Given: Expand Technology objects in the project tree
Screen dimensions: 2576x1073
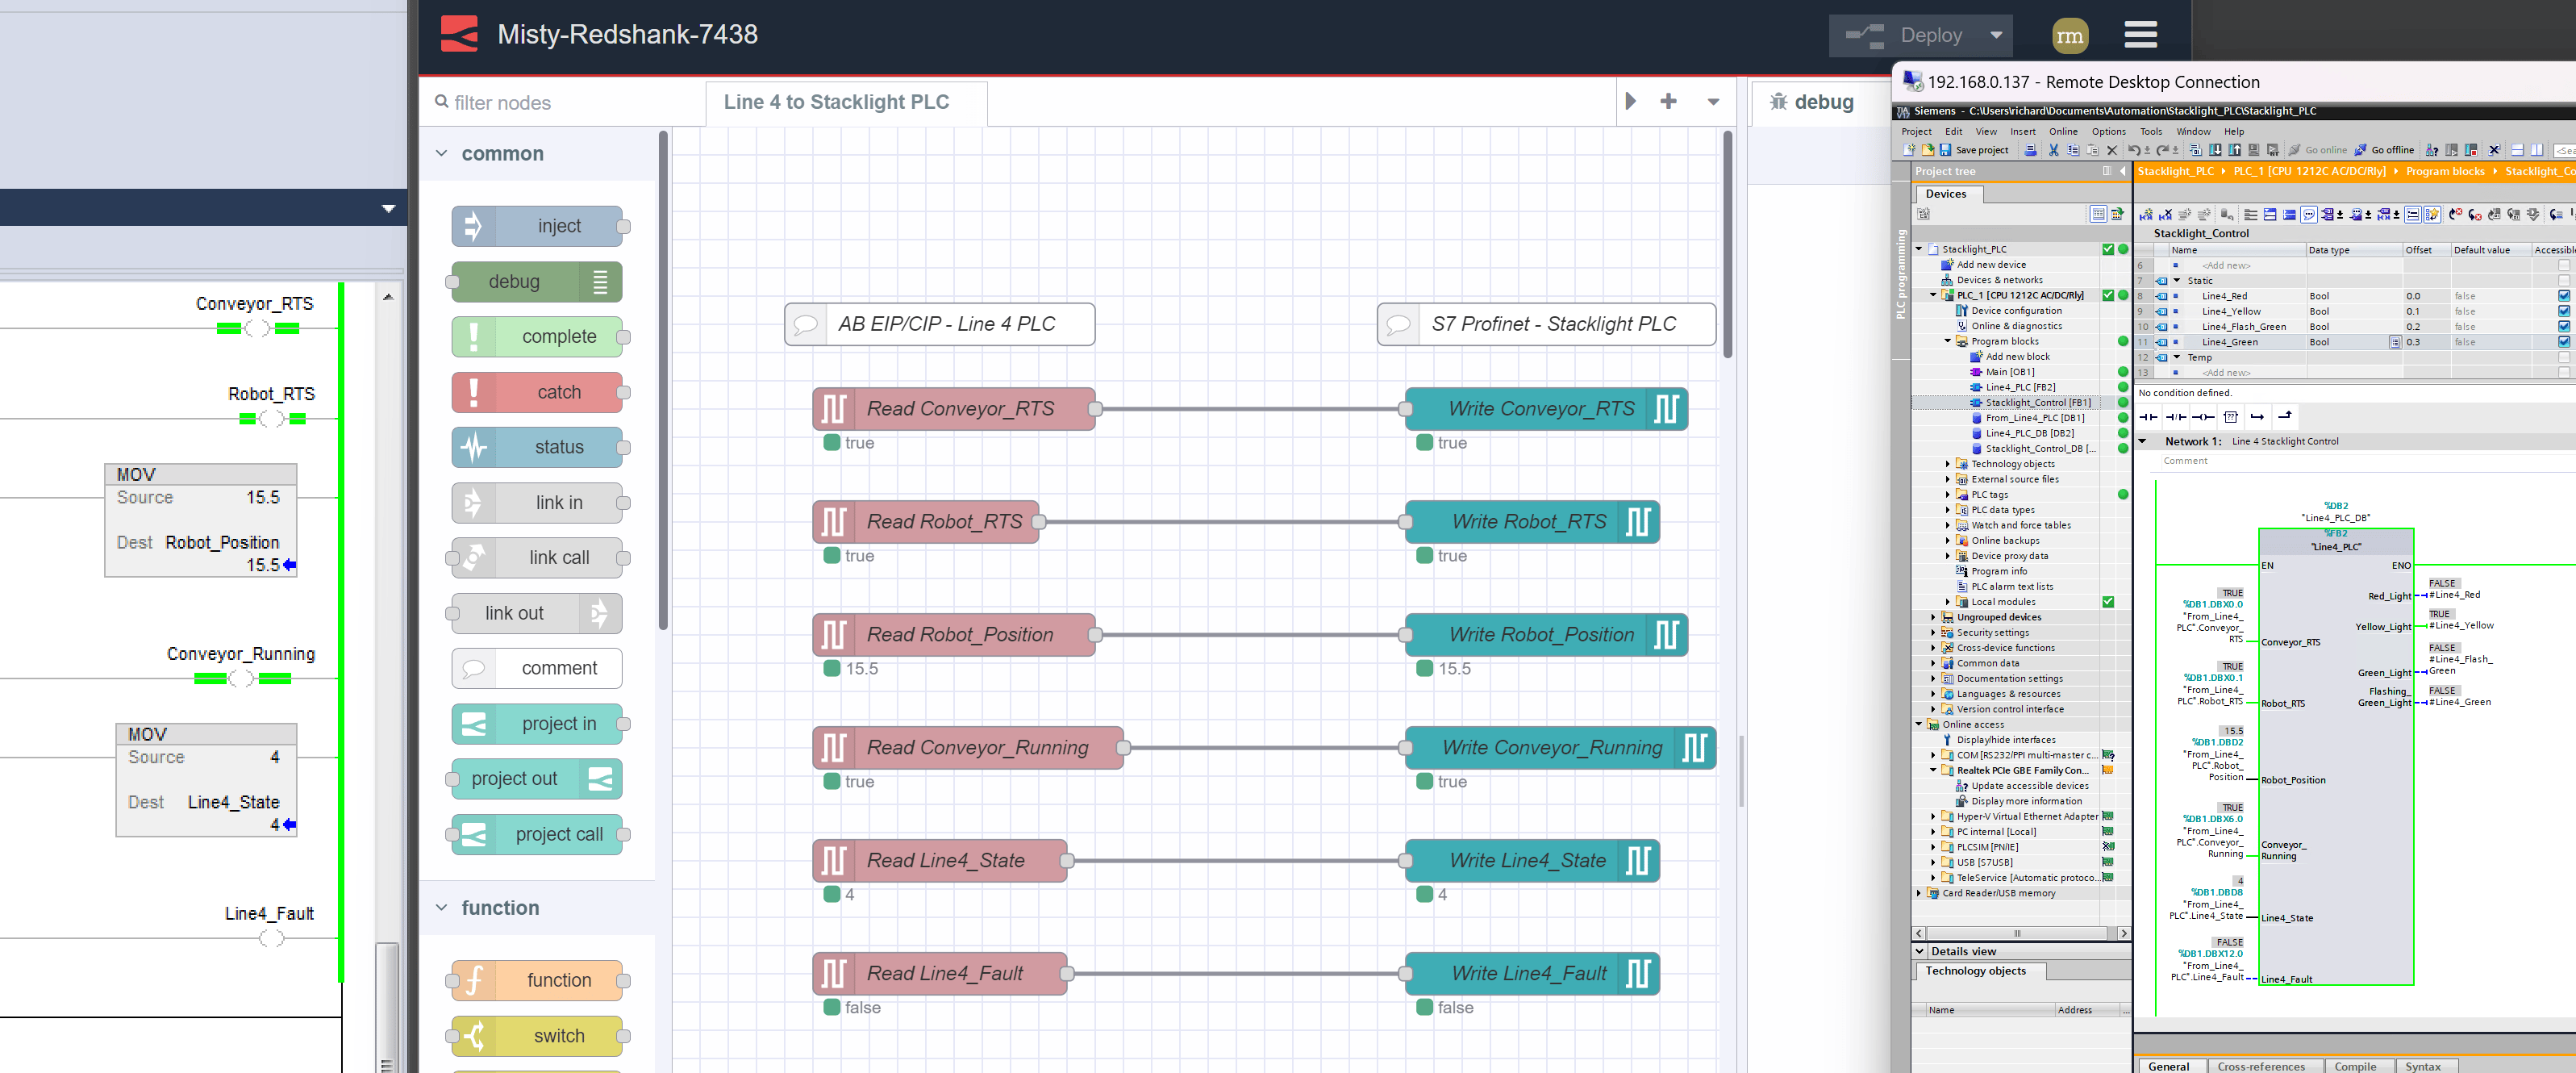Looking at the screenshot, I should (x=1946, y=463).
